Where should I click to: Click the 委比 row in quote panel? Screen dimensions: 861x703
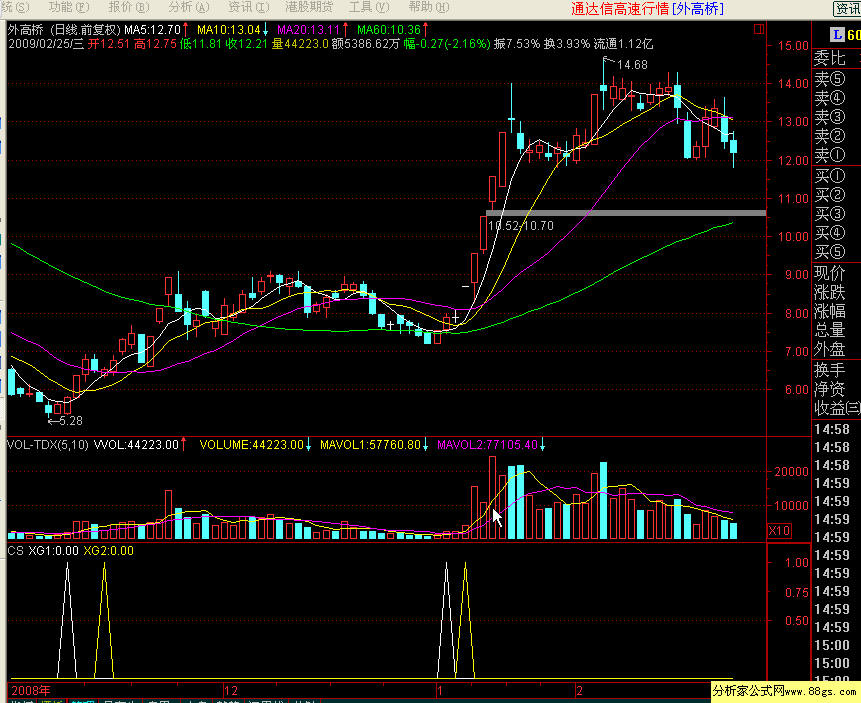point(836,58)
